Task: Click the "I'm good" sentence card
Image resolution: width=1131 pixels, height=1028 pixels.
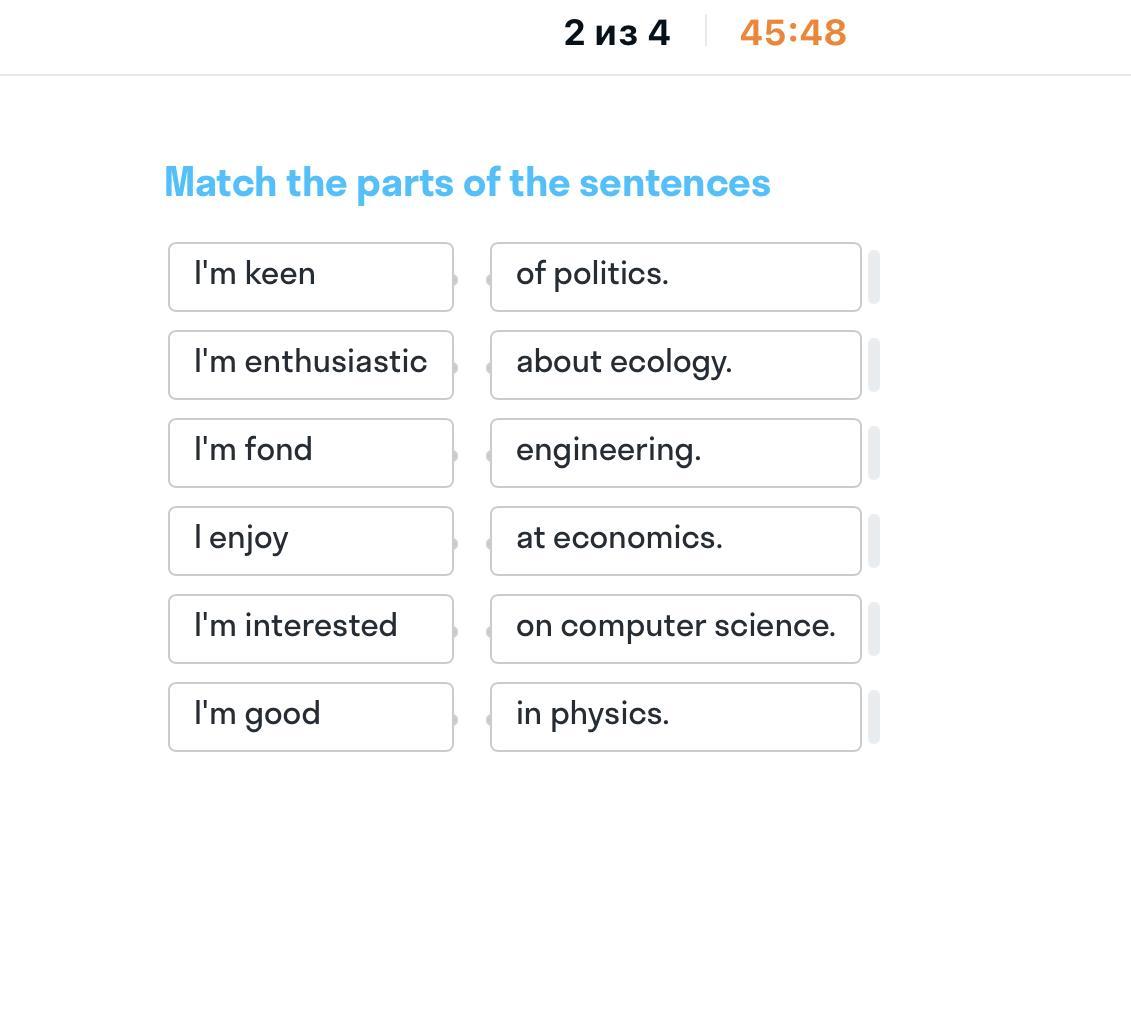Action: pyautogui.click(x=310, y=716)
